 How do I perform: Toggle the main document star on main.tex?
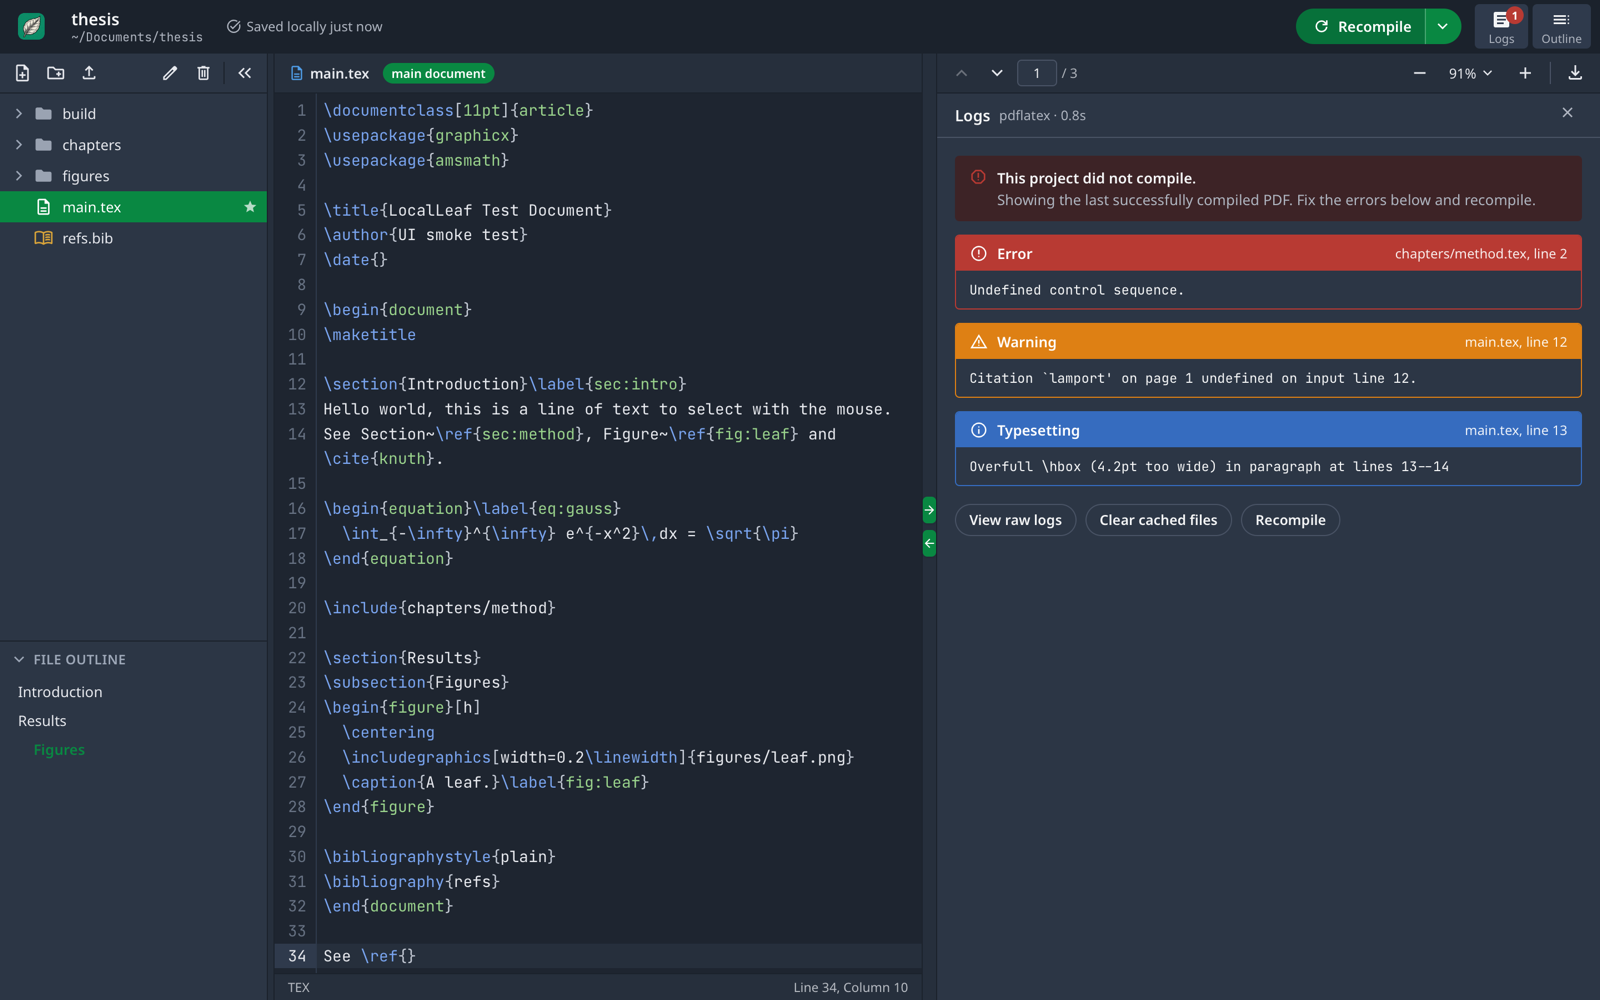point(250,207)
